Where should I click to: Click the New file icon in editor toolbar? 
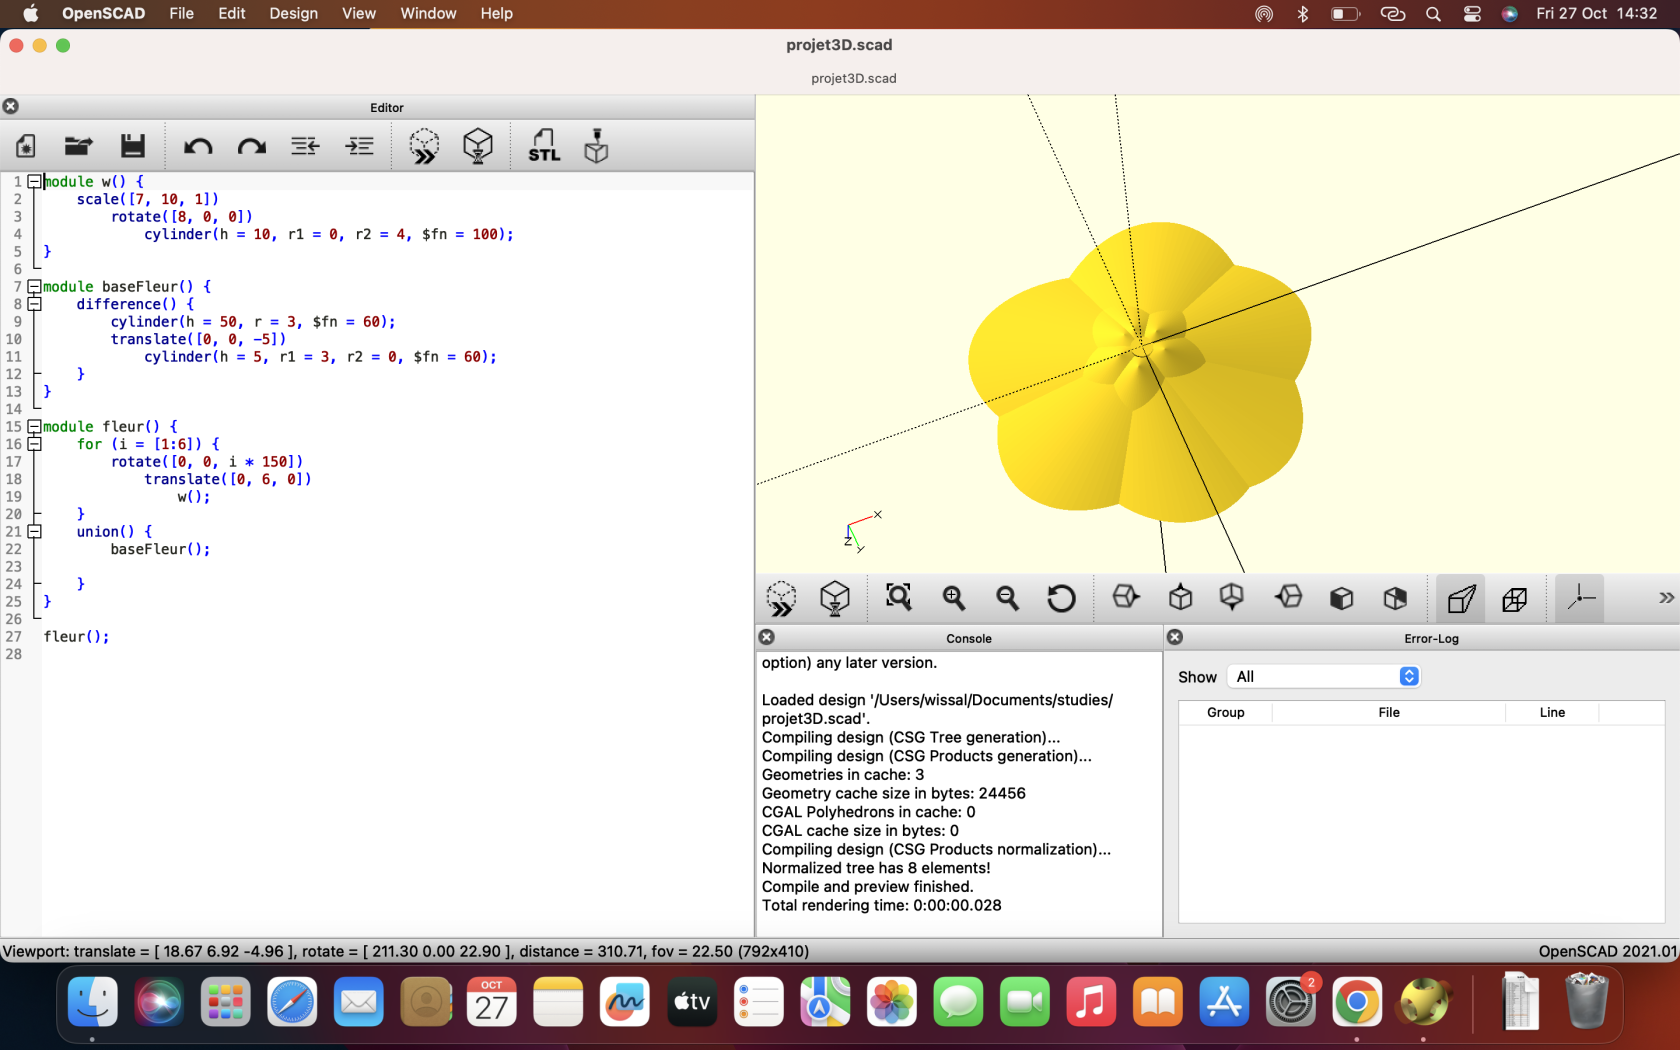26,146
